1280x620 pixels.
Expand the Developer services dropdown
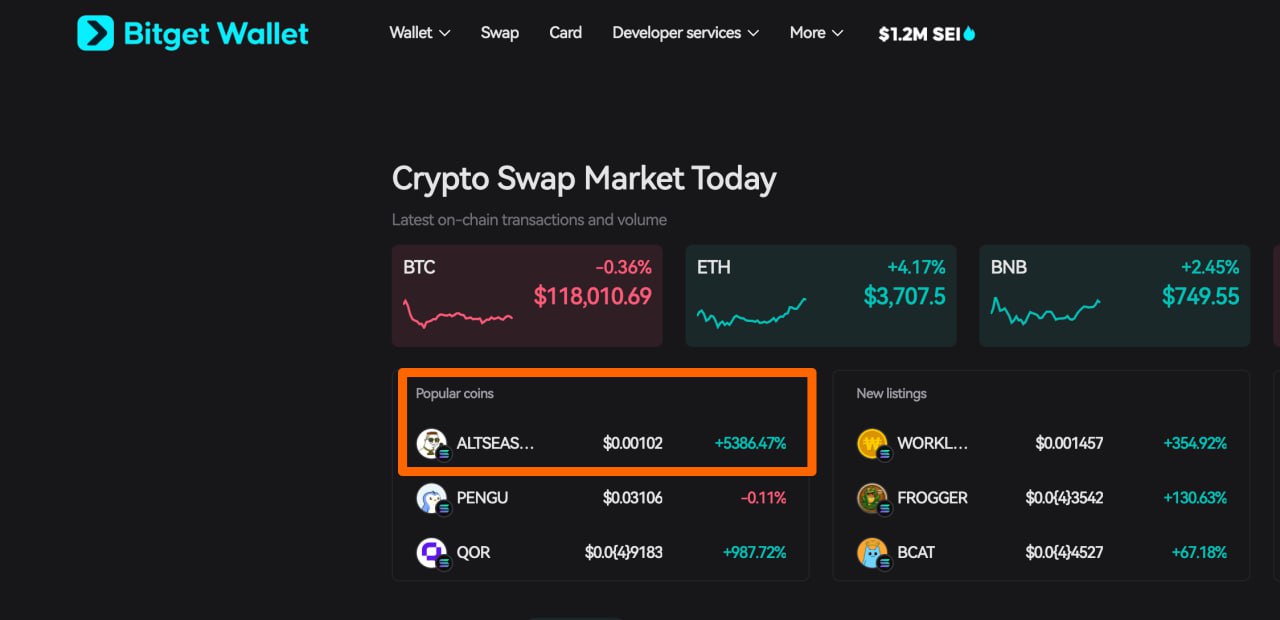pos(686,33)
